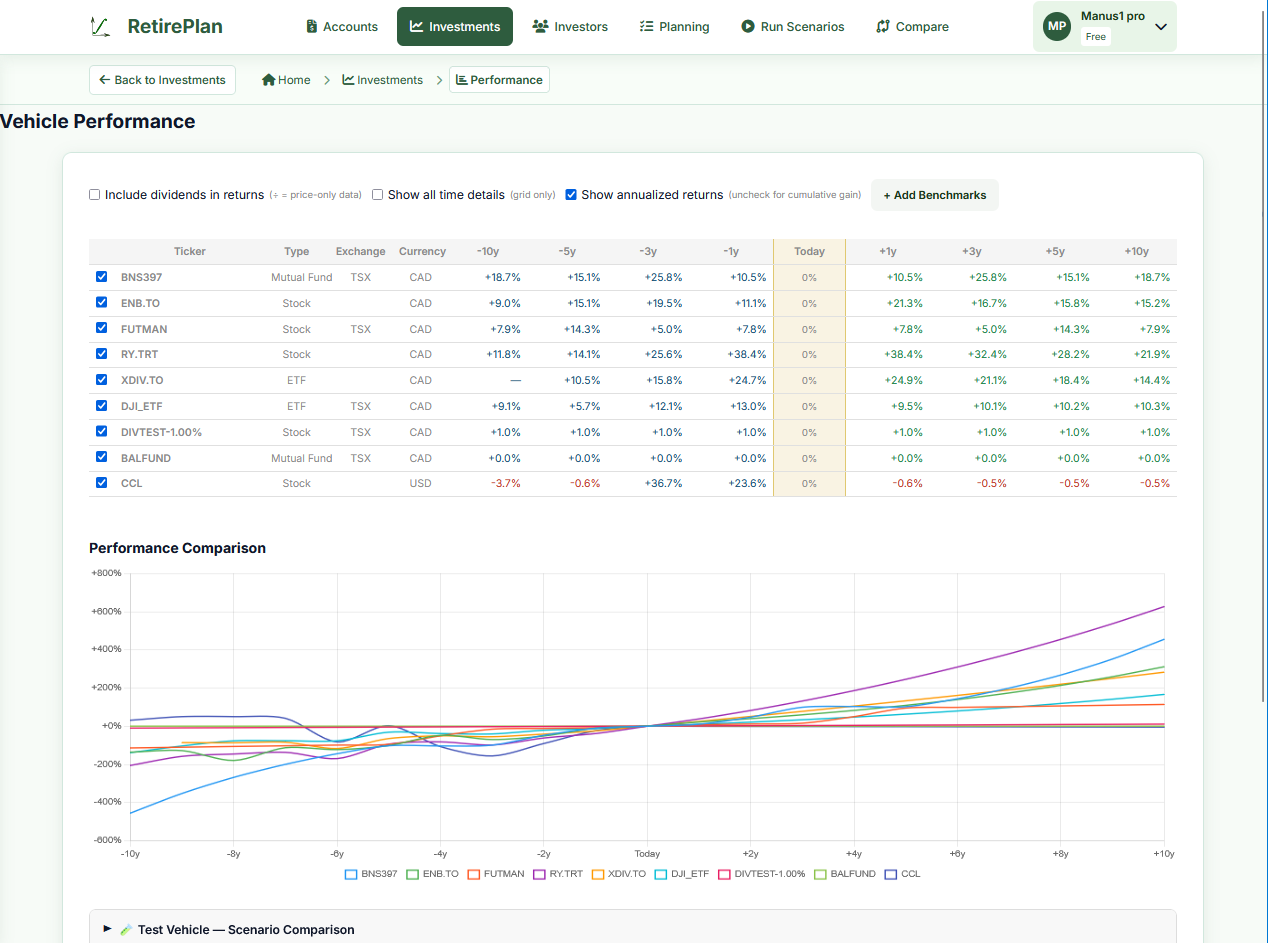Click the Home house icon in breadcrumb
Screen dimensions: 1268x943
[268, 80]
